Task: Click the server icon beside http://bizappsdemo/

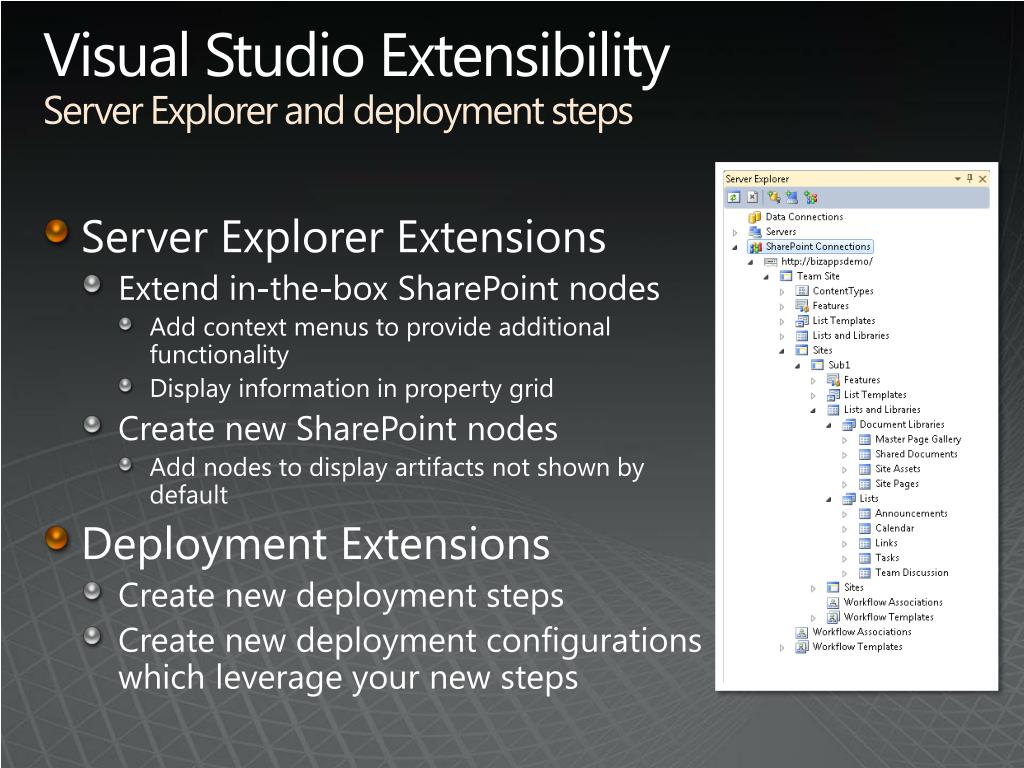Action: pos(771,262)
